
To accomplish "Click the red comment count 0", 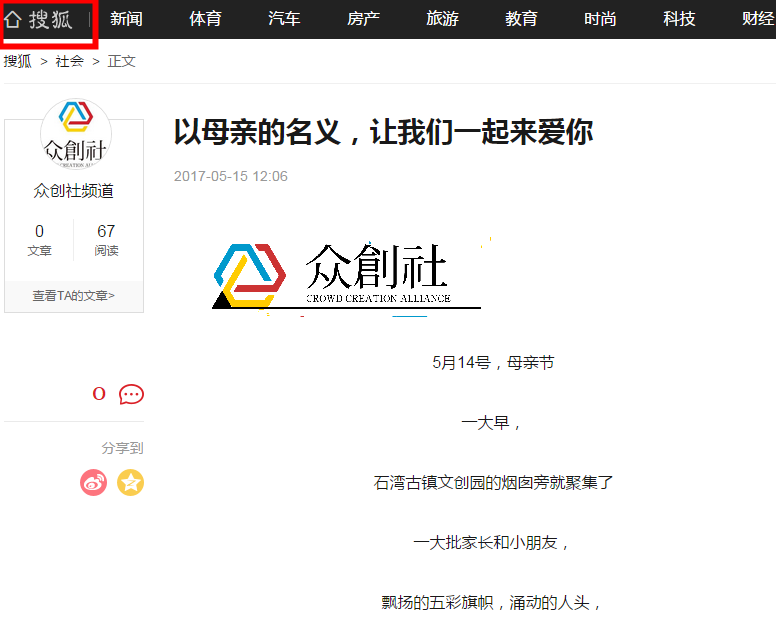I will click(x=99, y=394).
